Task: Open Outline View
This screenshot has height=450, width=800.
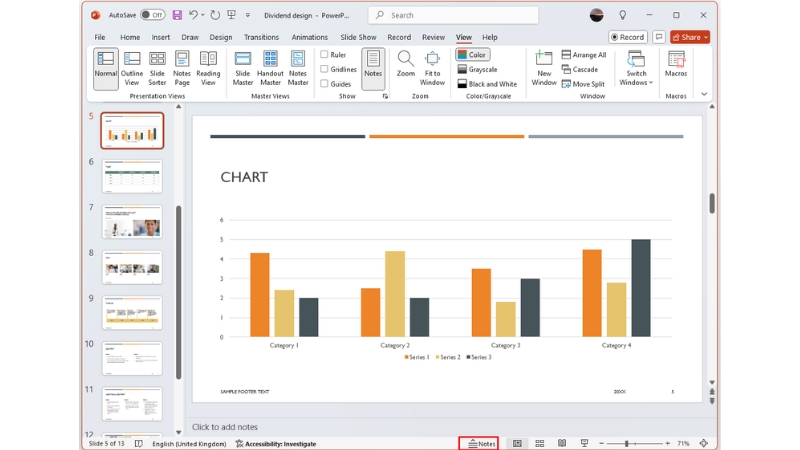Action: [x=132, y=68]
